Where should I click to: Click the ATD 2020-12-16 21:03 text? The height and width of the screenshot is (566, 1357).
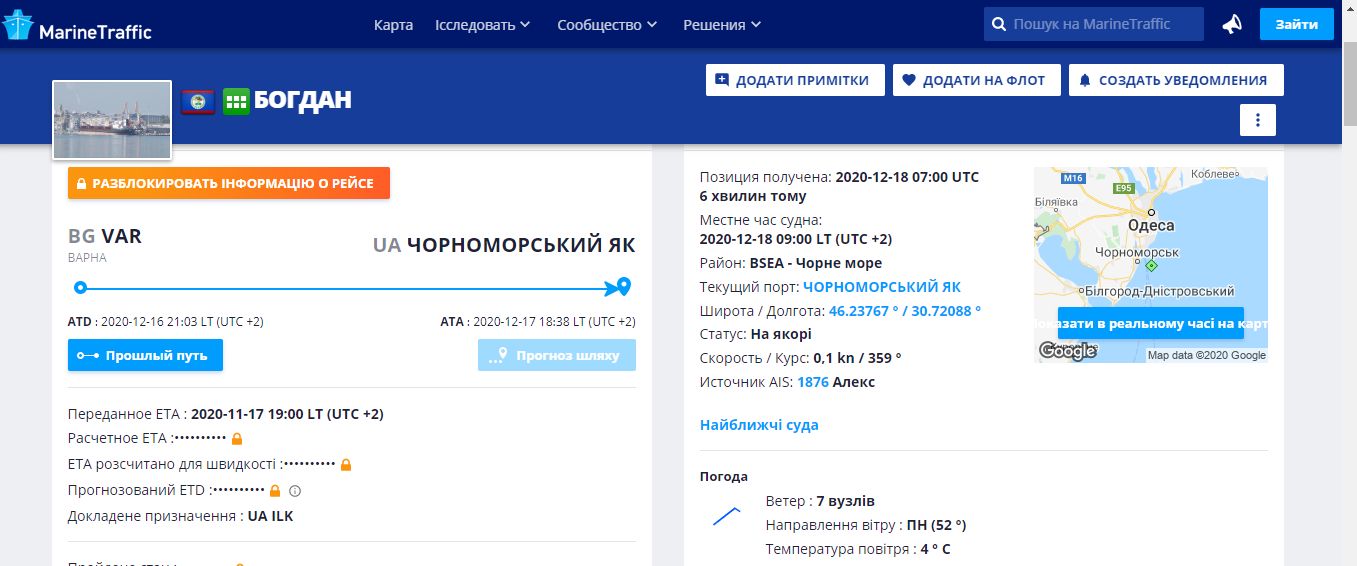[166, 322]
